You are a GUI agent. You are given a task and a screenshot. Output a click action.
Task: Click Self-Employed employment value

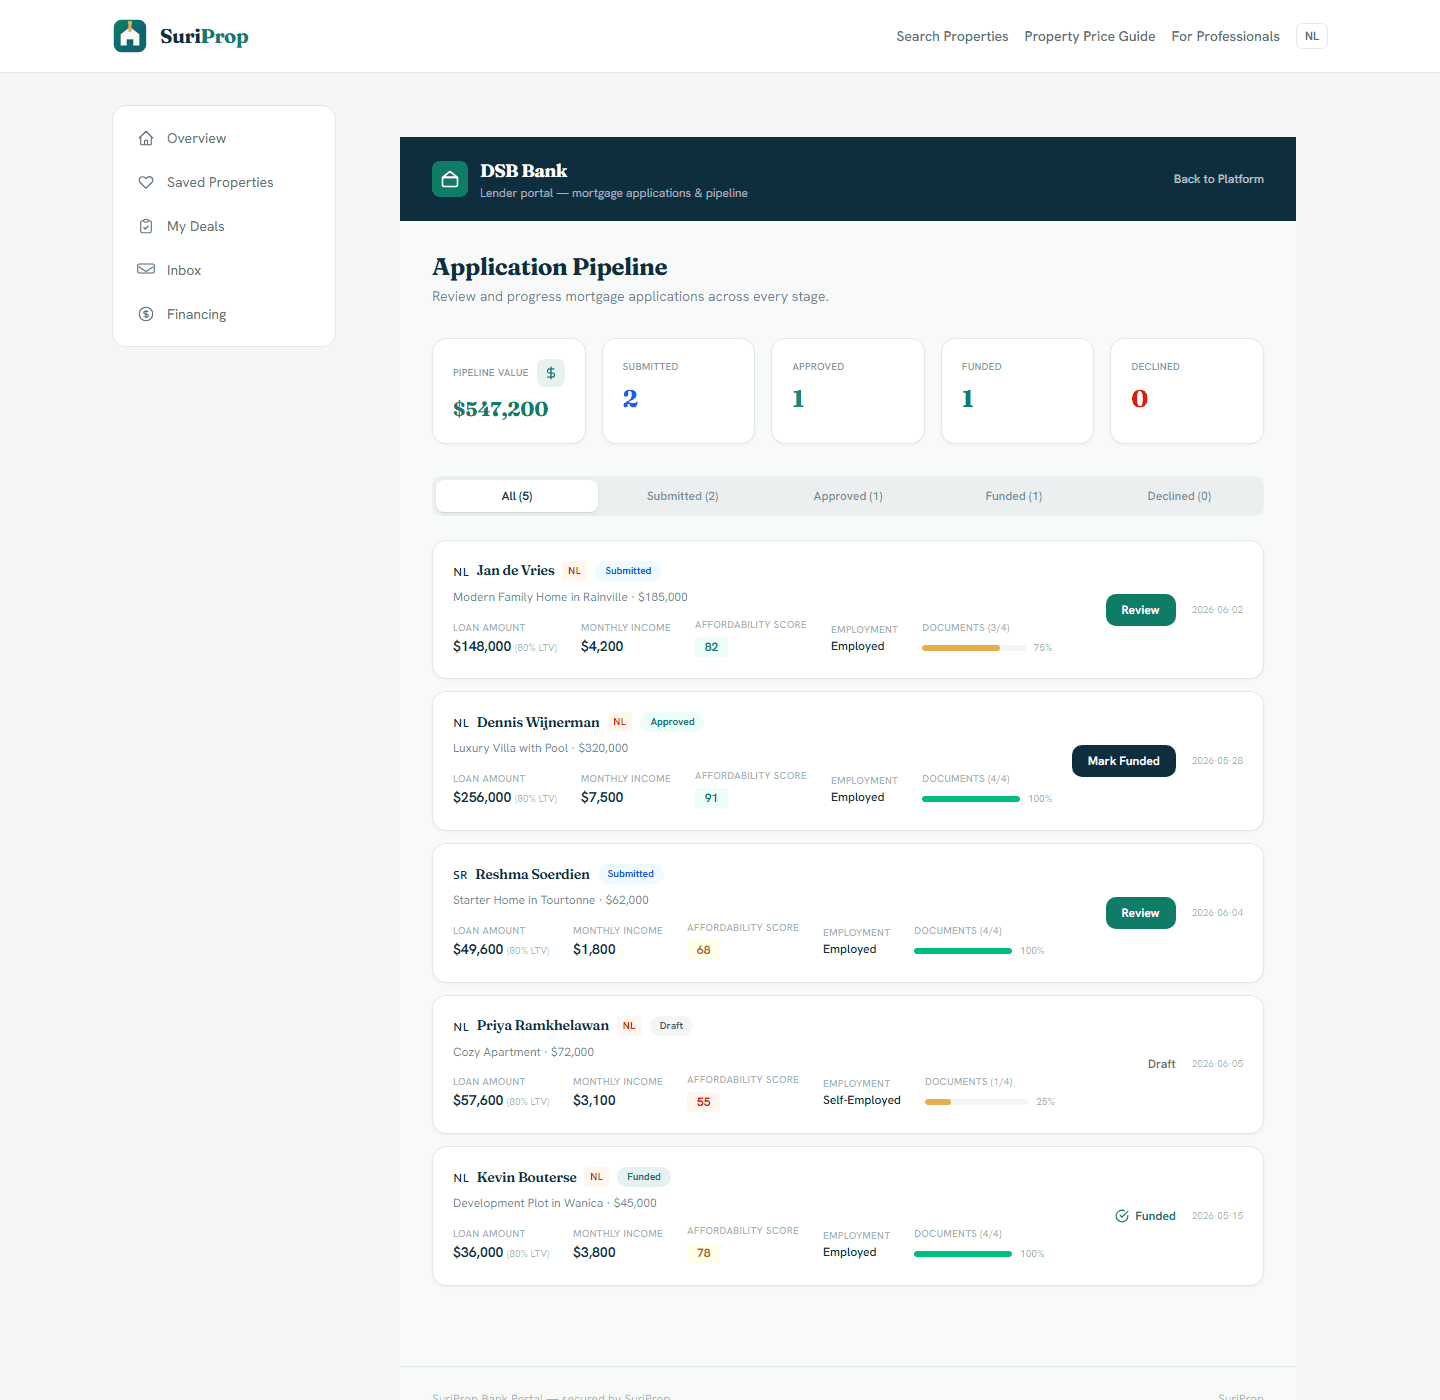[x=862, y=1100]
